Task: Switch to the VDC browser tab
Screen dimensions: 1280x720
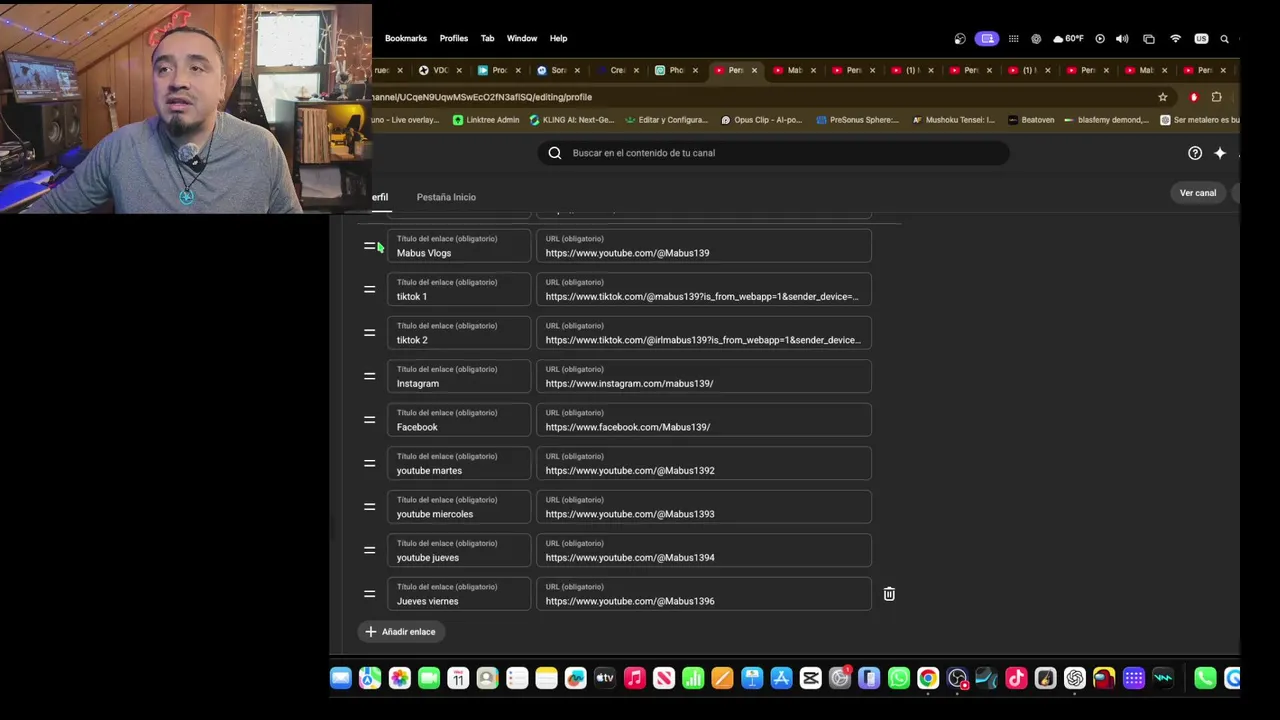Action: [439, 70]
